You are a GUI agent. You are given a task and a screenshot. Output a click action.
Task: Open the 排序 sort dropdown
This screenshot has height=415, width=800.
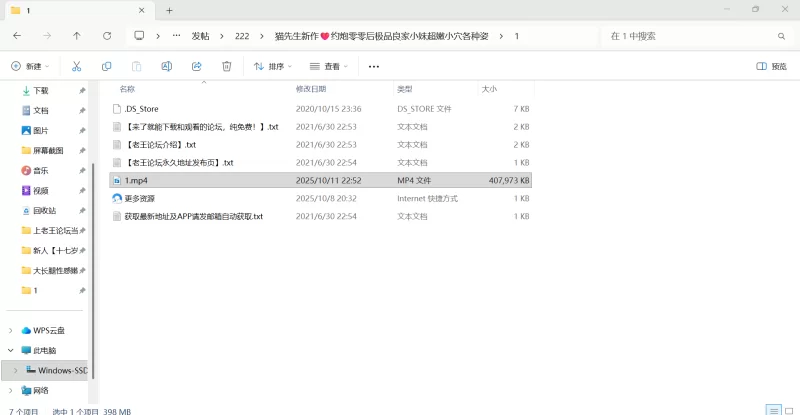(x=273, y=66)
